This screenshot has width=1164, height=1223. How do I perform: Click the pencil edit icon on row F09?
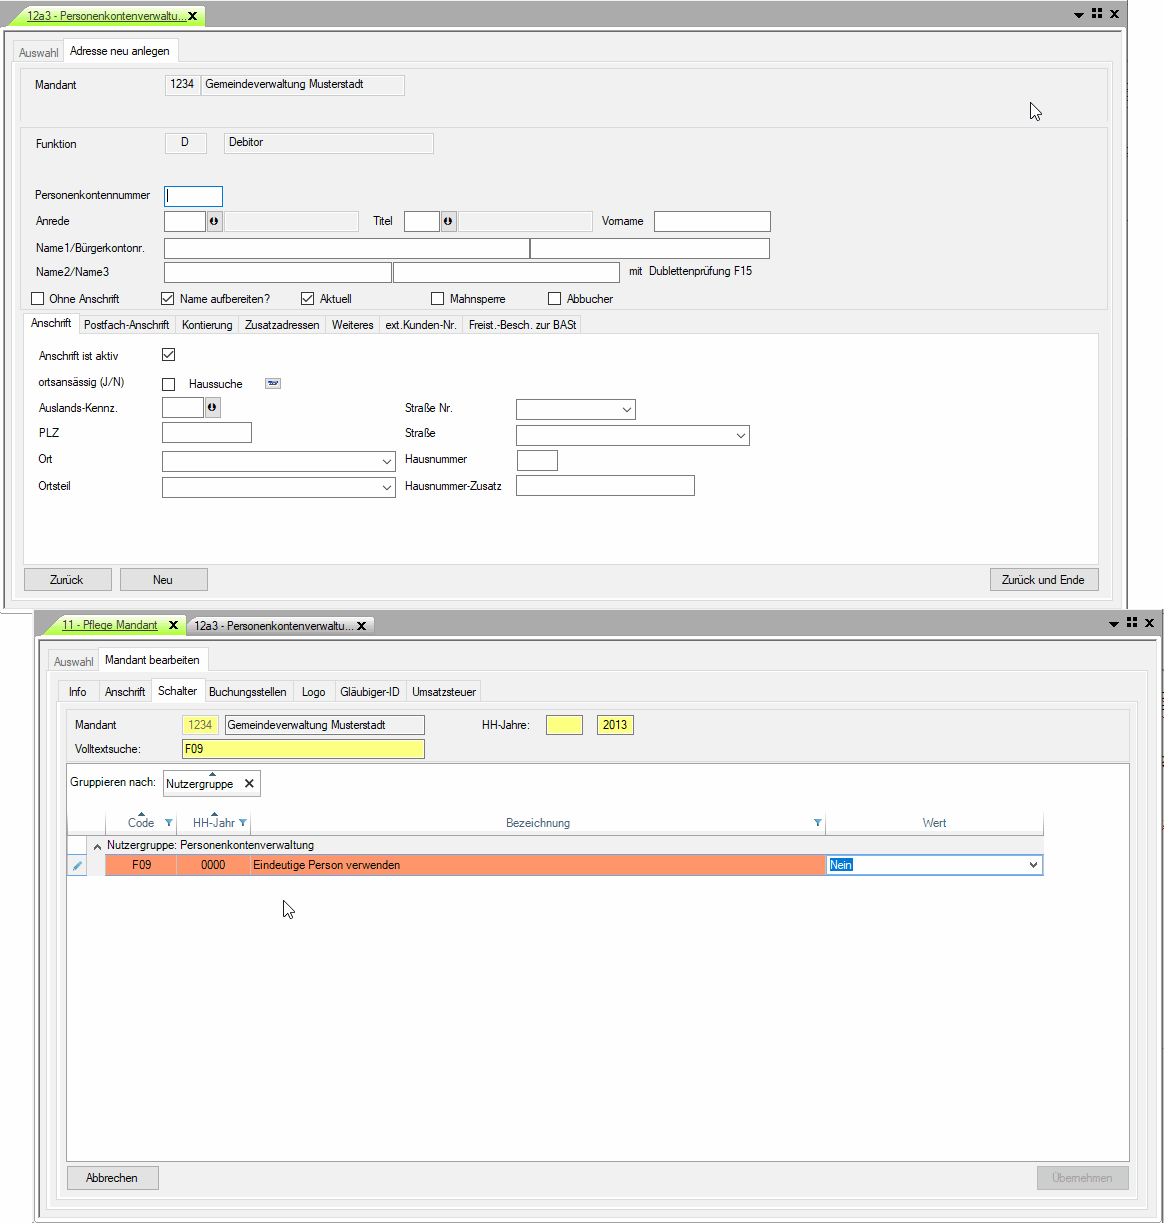[x=77, y=866]
